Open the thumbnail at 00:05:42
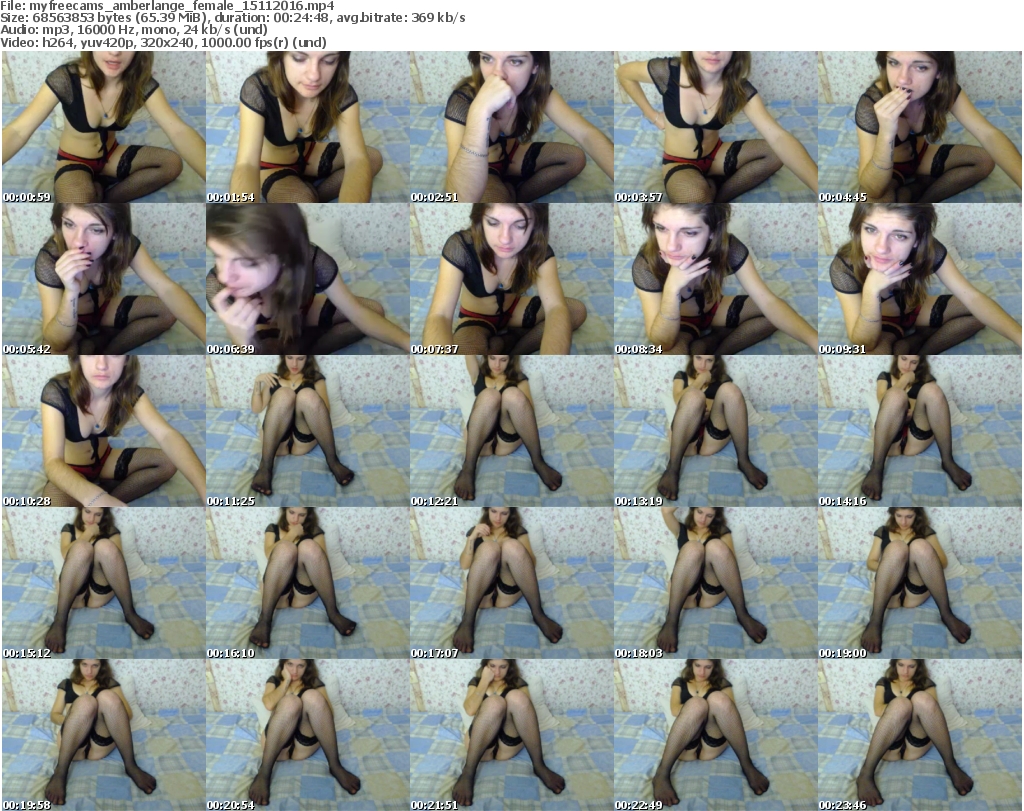Image resolution: width=1024 pixels, height=811 pixels. [x=104, y=279]
